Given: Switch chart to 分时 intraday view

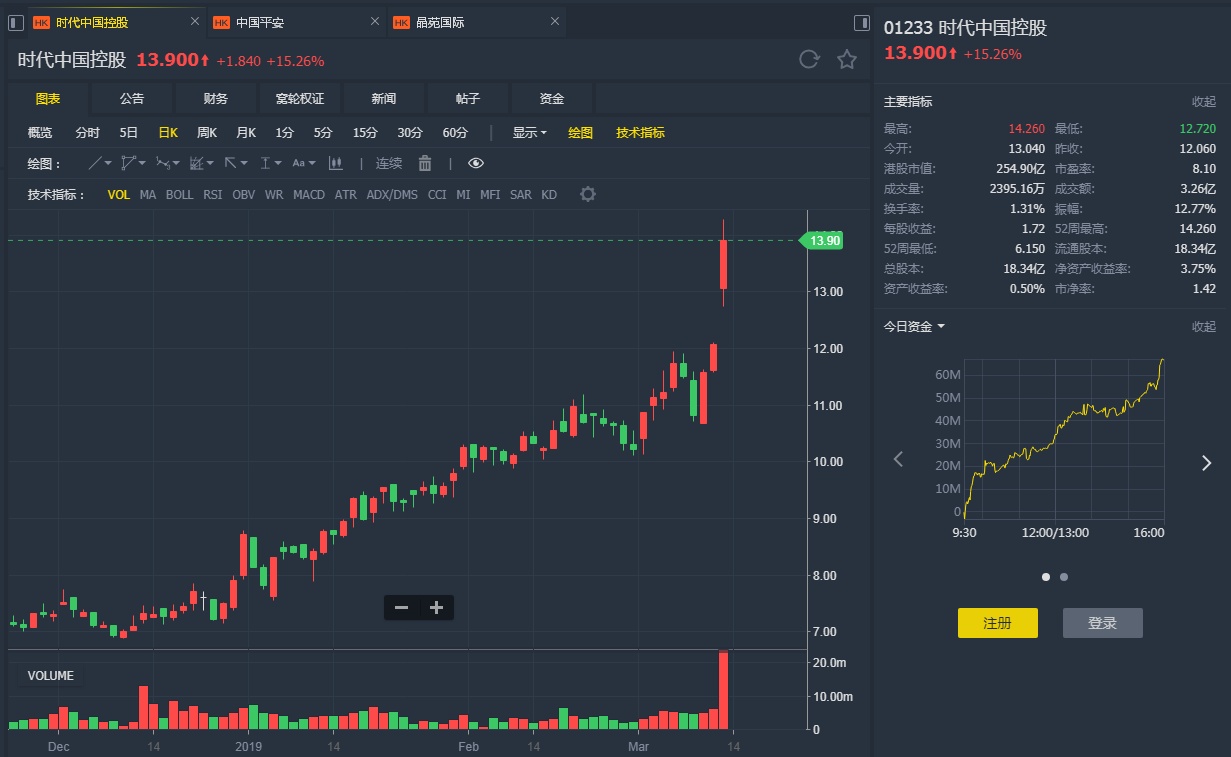Looking at the screenshot, I should (x=87, y=132).
